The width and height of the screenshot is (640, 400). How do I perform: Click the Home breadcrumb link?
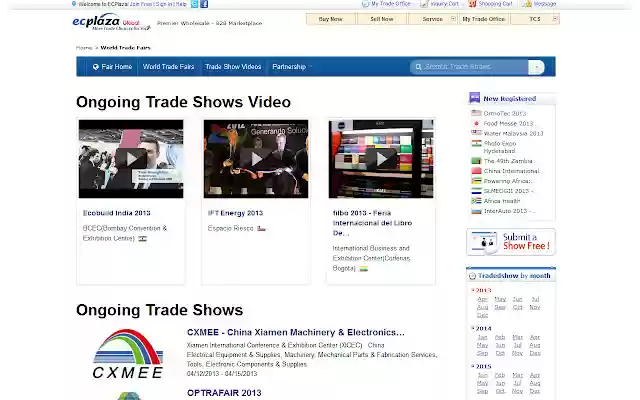click(84, 48)
